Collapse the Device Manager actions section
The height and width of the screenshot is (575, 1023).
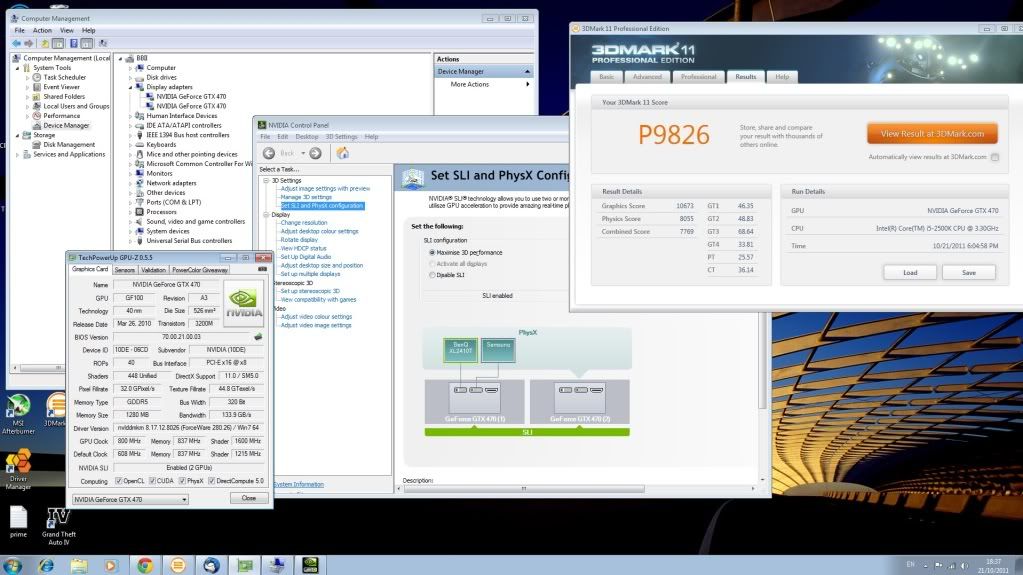pyautogui.click(x=527, y=71)
